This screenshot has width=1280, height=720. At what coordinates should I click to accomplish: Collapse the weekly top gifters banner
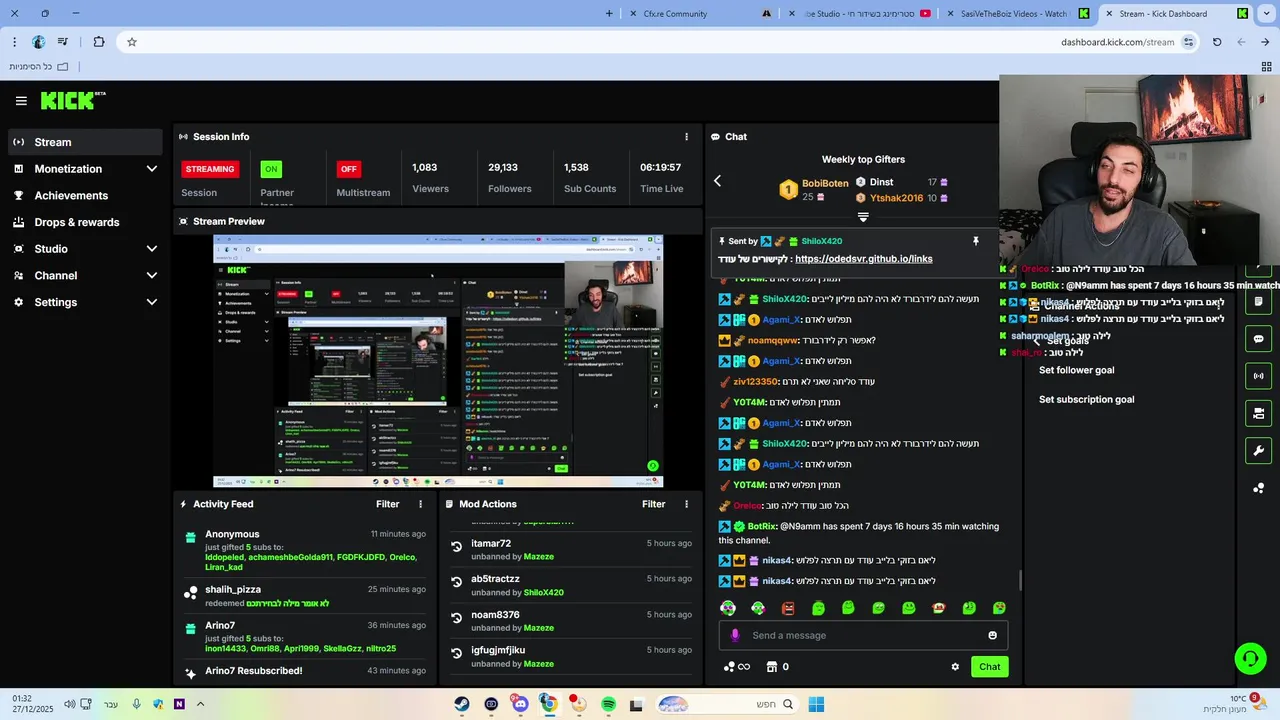click(863, 217)
